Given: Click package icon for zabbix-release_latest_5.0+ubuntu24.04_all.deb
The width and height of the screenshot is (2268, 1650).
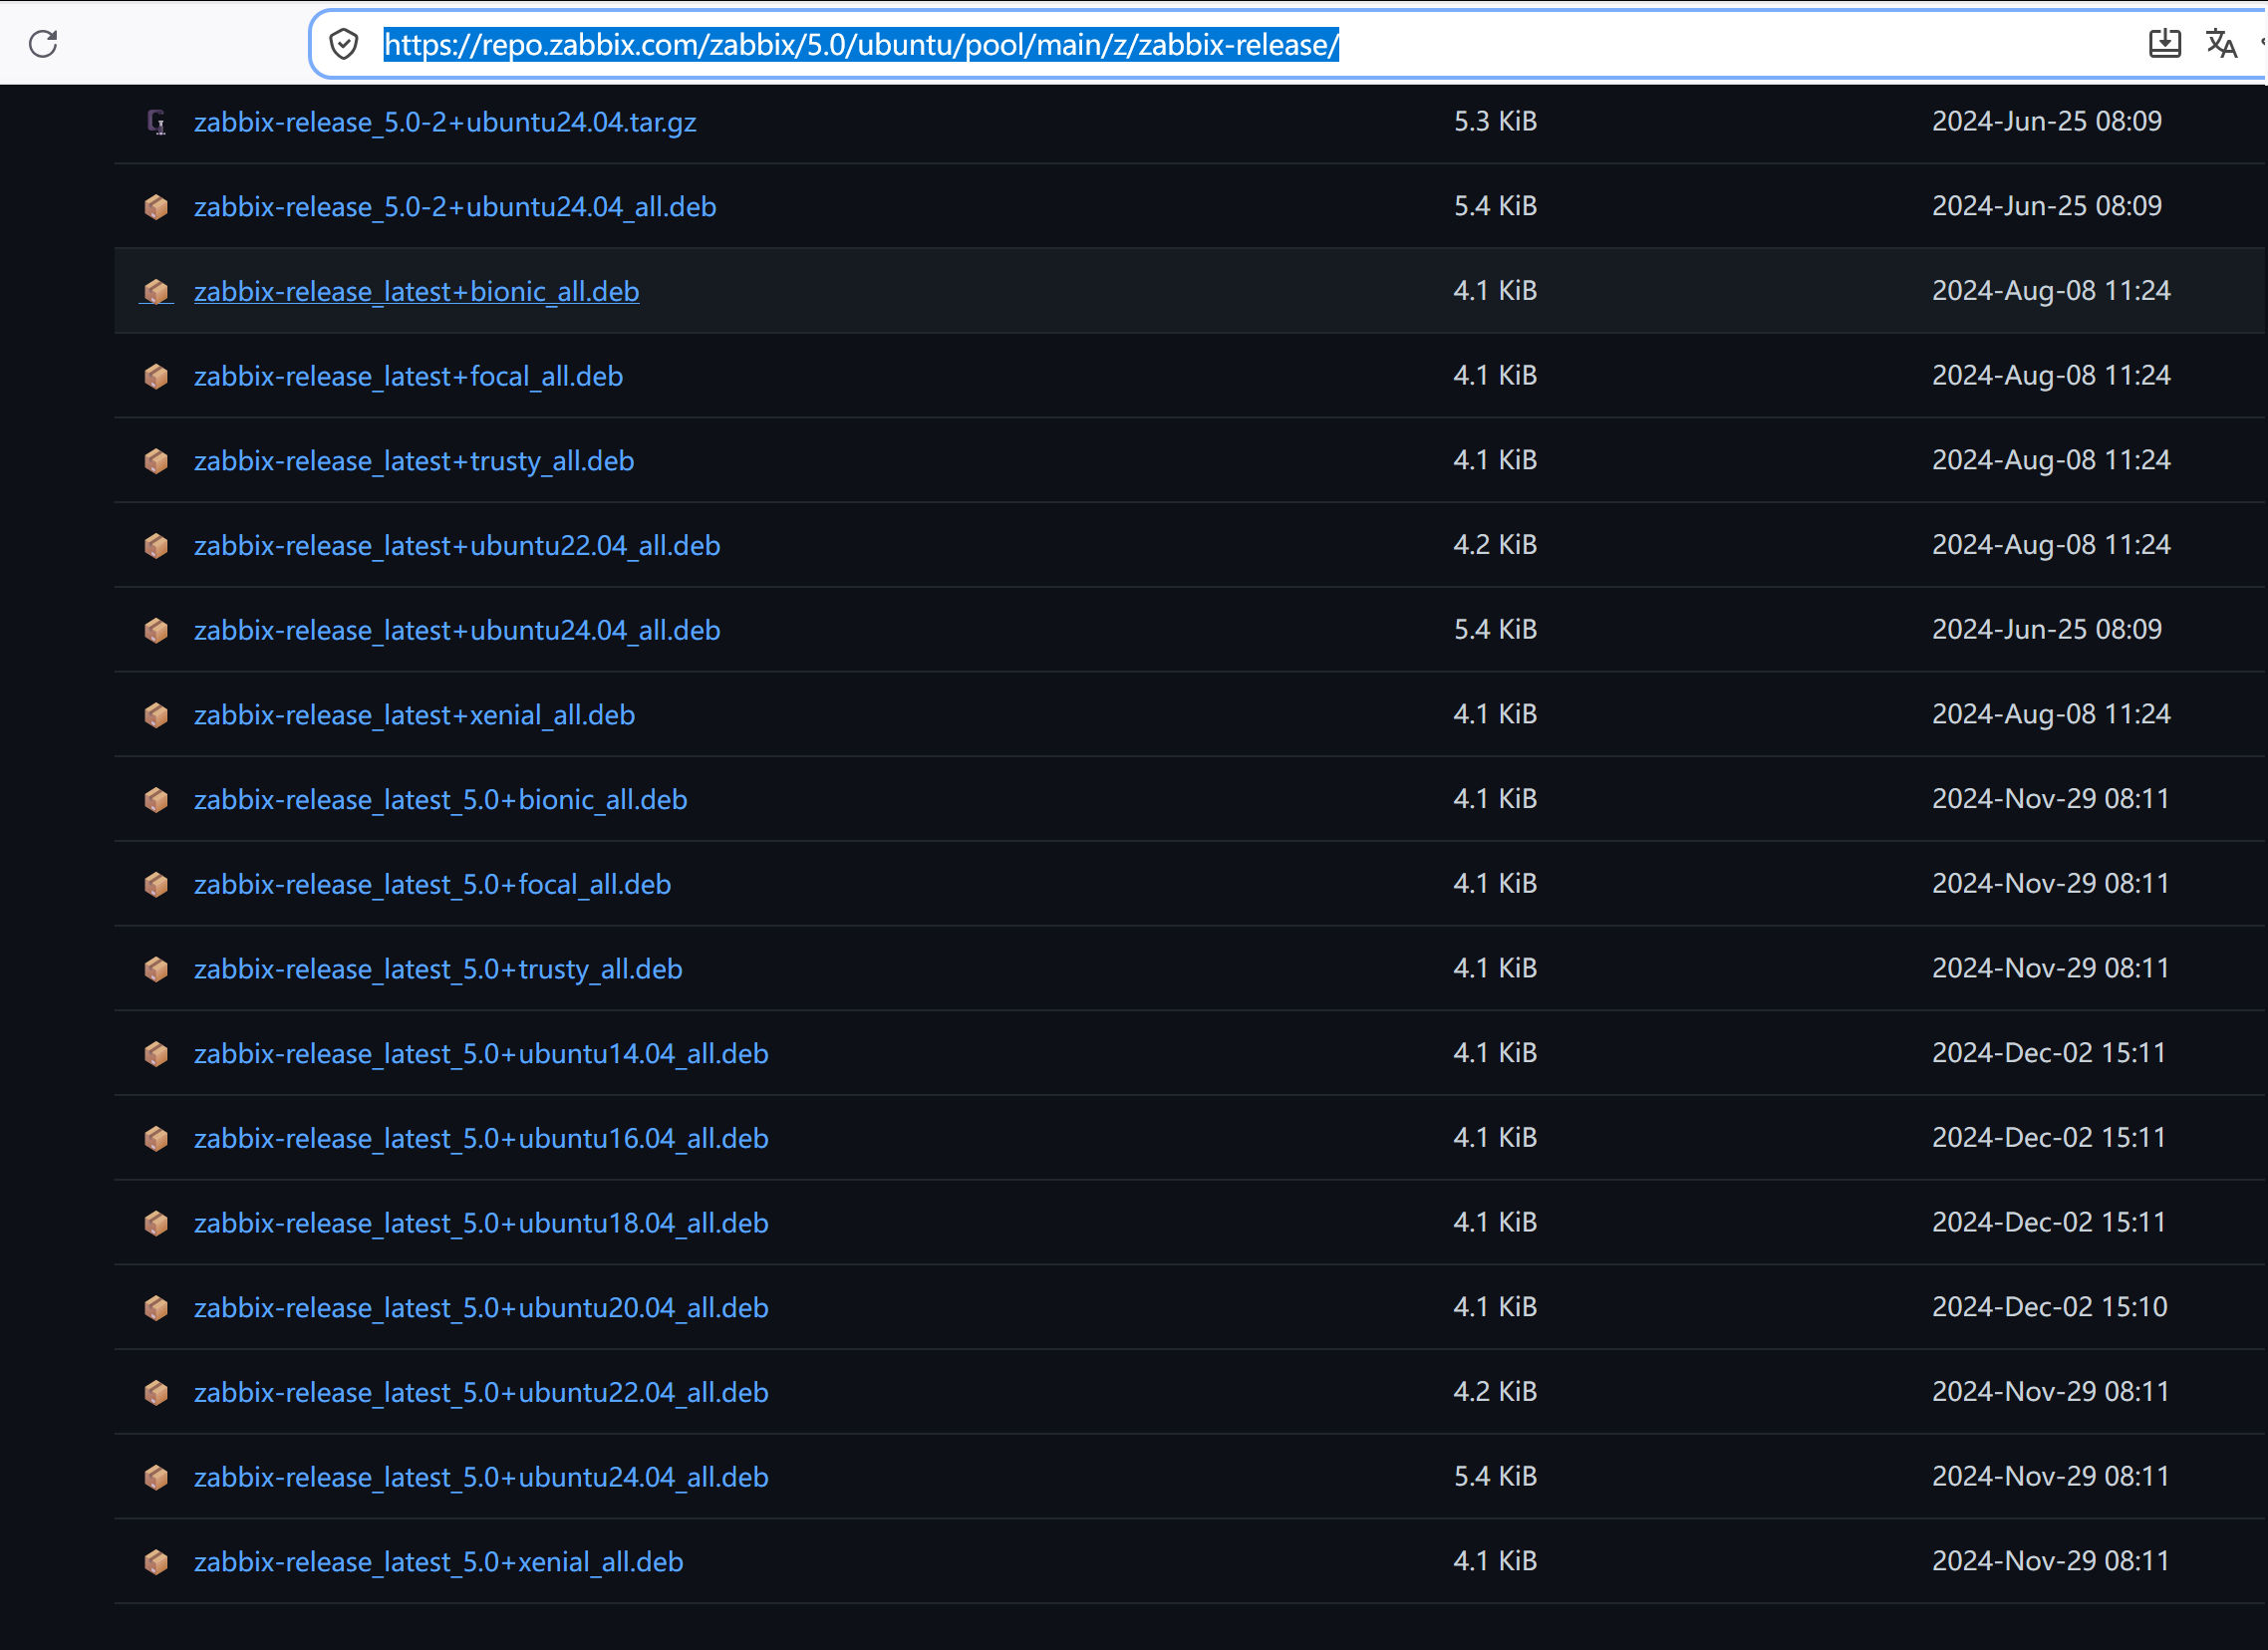Looking at the screenshot, I should pos(156,1477).
